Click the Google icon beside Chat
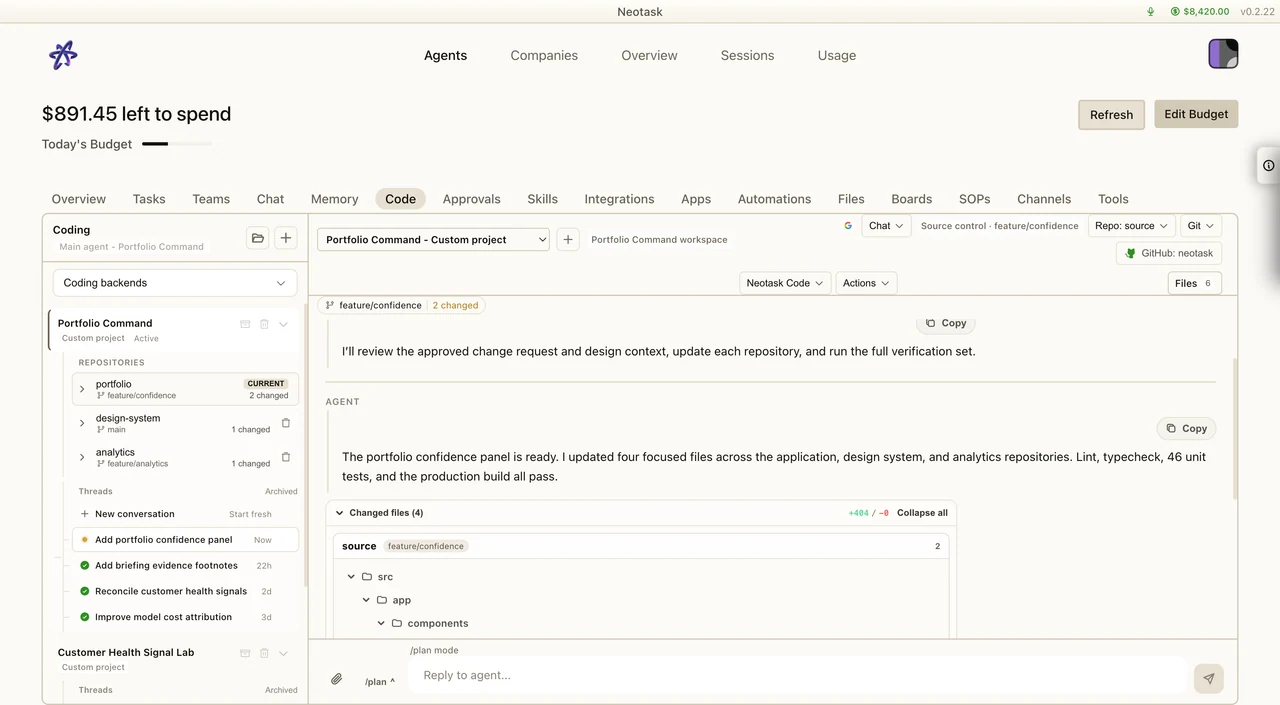Screen dimensions: 1280x705 point(848,226)
